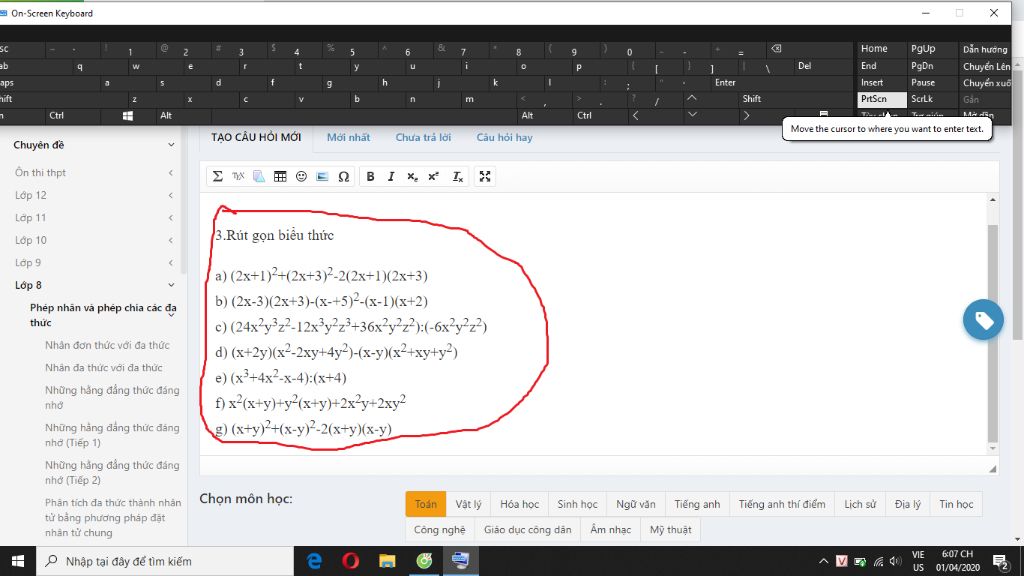Maximize the editor with the fullscreen icon
The image size is (1024, 576).
click(485, 176)
